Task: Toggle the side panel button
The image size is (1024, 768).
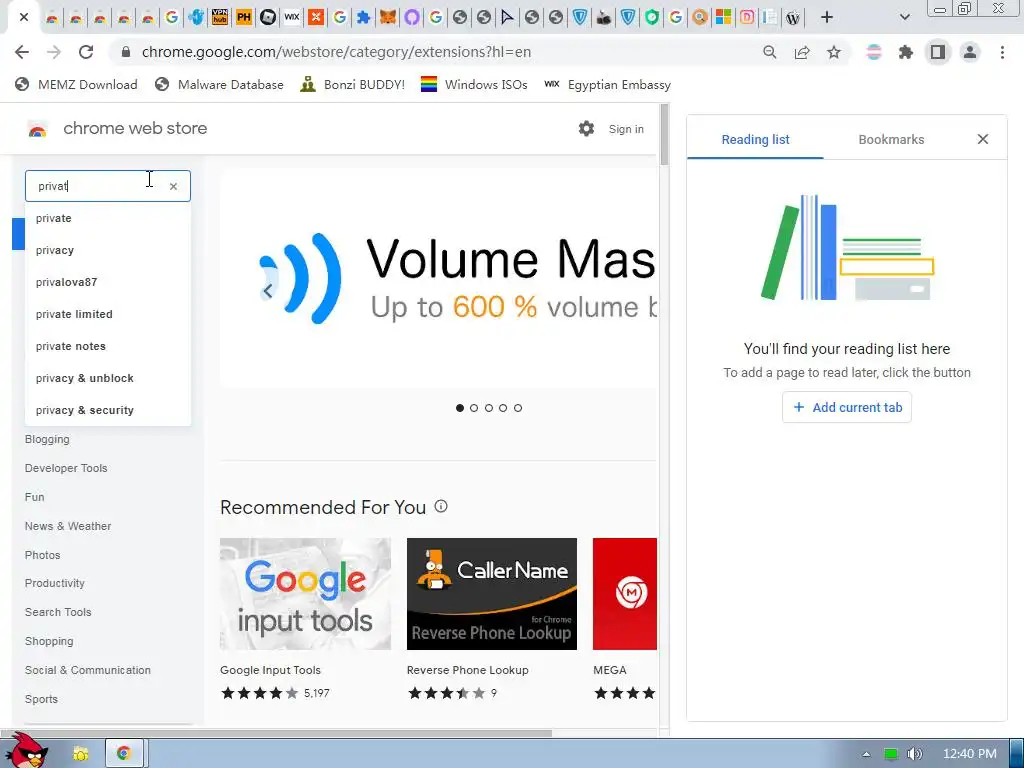Action: pos(938,52)
